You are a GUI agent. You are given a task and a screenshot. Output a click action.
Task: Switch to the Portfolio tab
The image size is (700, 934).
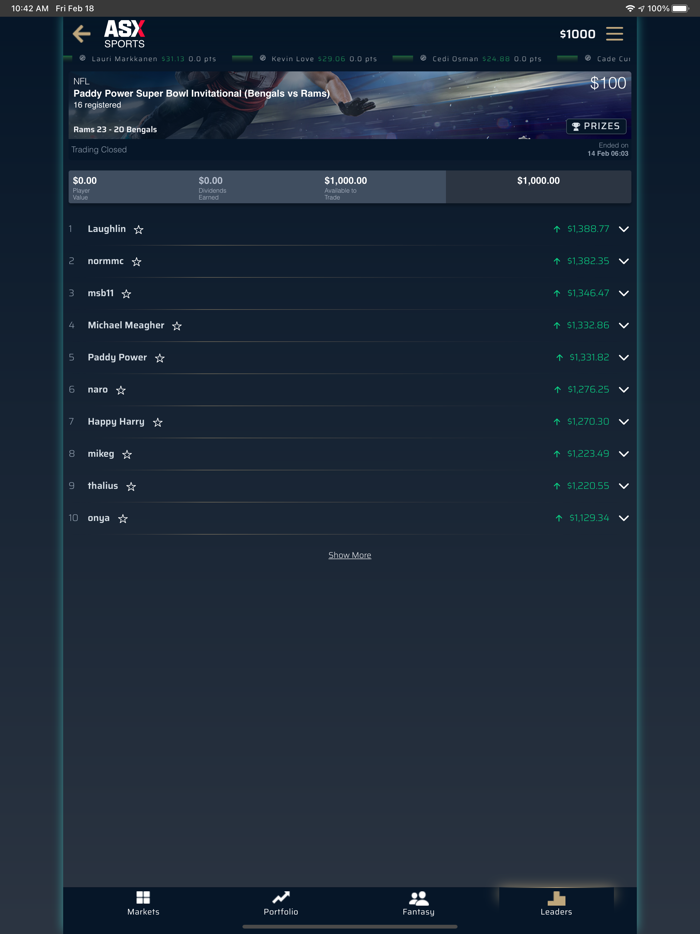tap(281, 903)
